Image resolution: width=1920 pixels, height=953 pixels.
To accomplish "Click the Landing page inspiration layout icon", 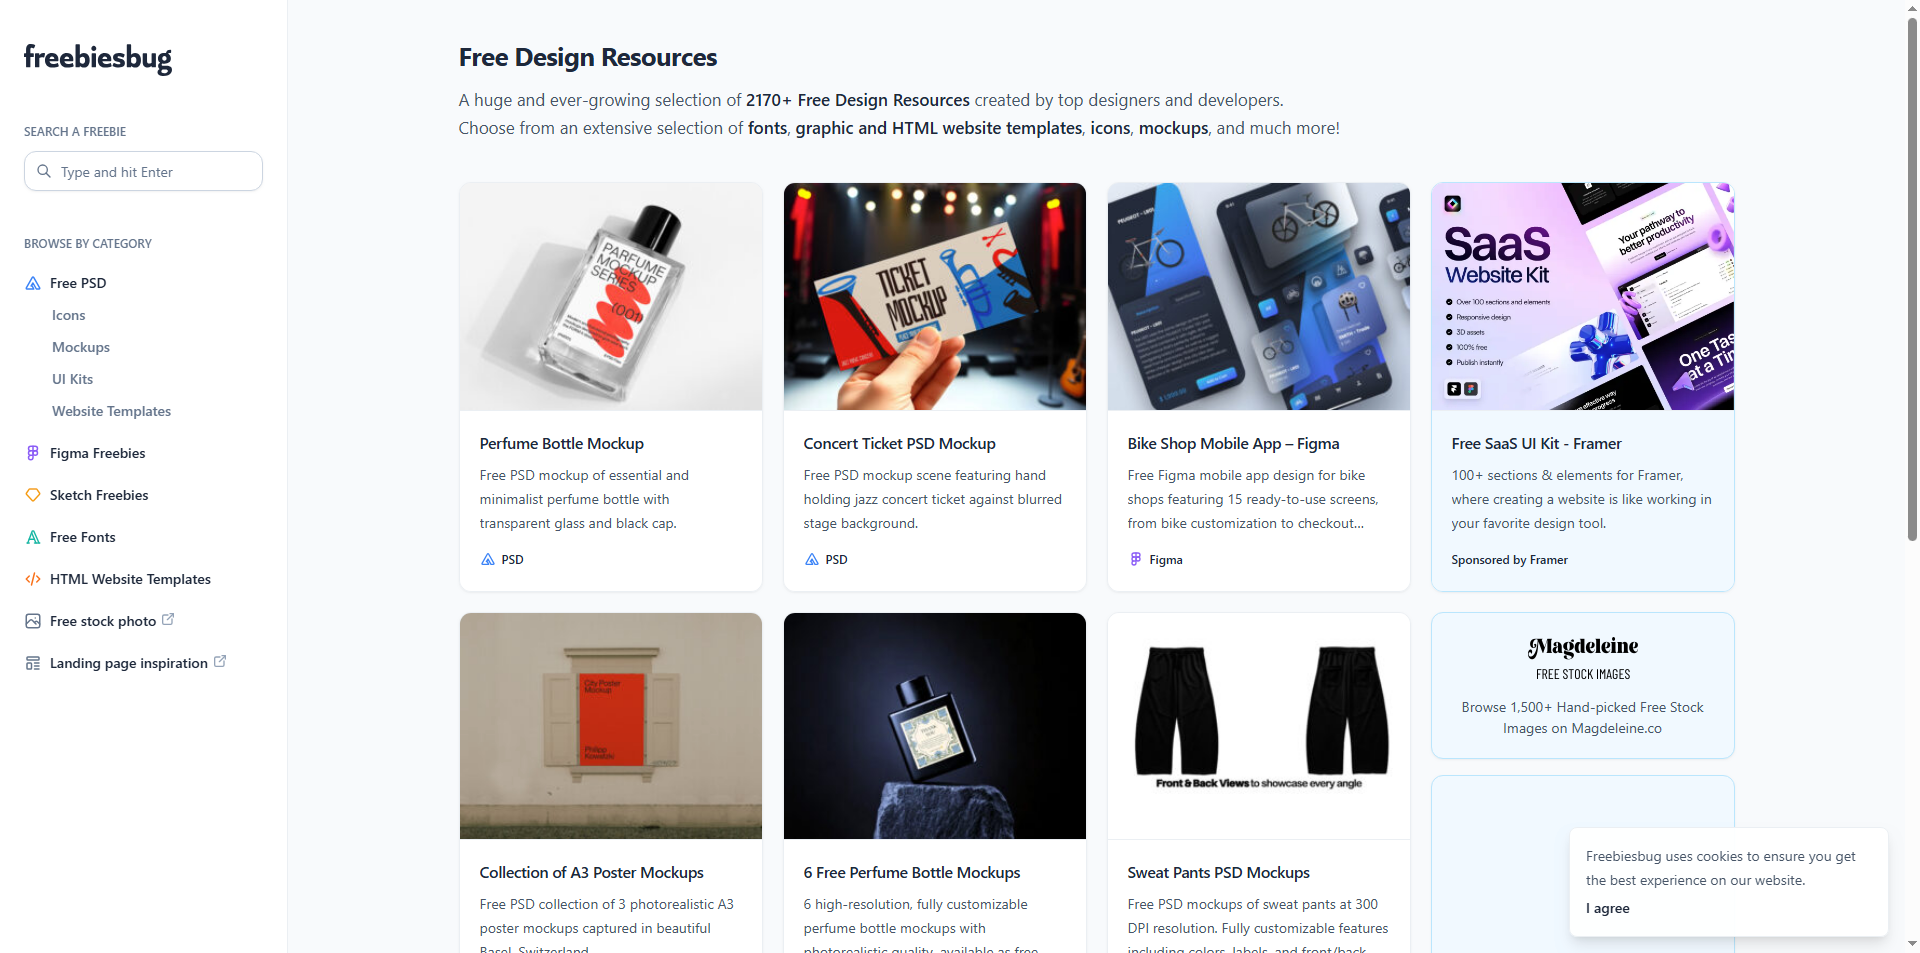I will coord(33,663).
